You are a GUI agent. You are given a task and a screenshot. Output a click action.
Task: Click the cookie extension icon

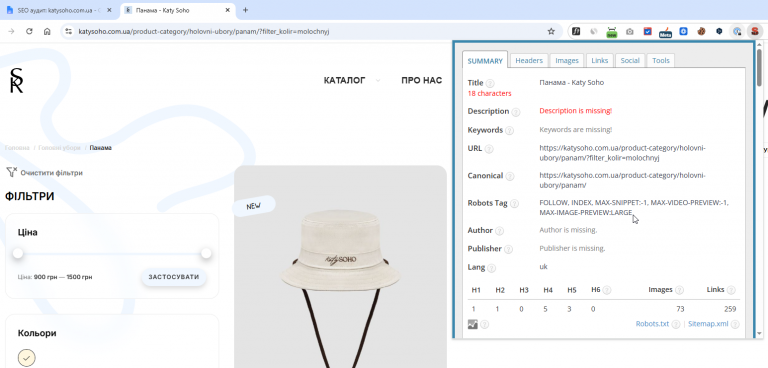pos(701,31)
